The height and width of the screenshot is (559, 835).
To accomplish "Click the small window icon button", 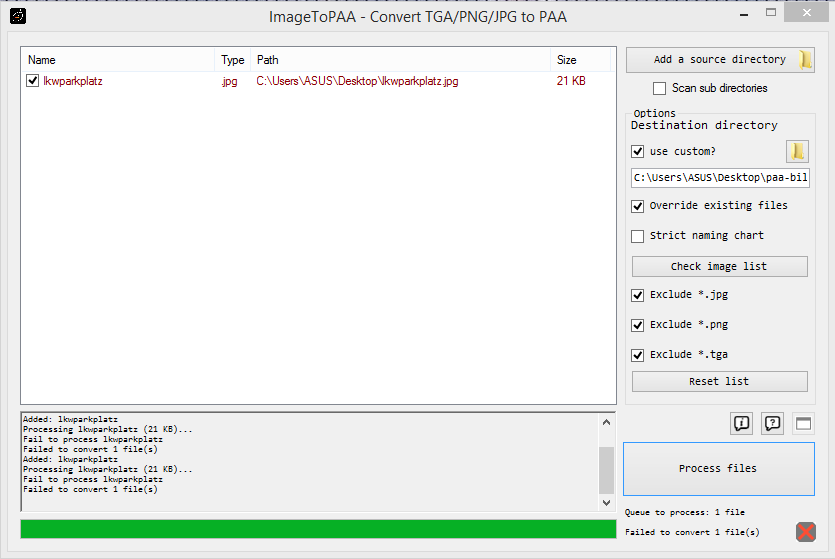I will (803, 424).
